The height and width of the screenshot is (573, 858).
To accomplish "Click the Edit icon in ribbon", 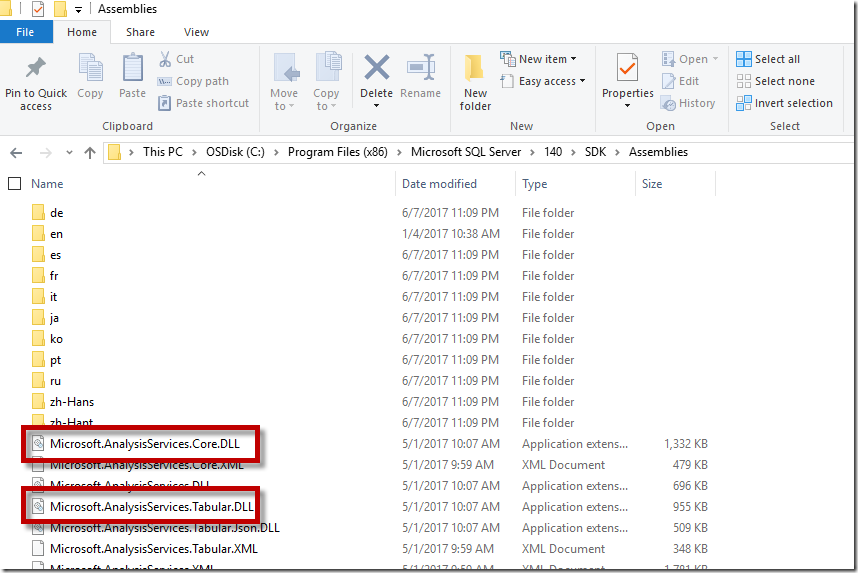I will (668, 81).
